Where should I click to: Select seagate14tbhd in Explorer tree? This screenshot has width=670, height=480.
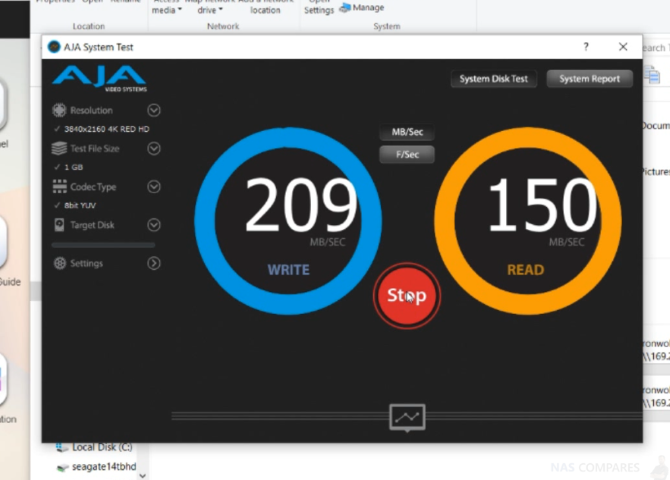(97, 467)
